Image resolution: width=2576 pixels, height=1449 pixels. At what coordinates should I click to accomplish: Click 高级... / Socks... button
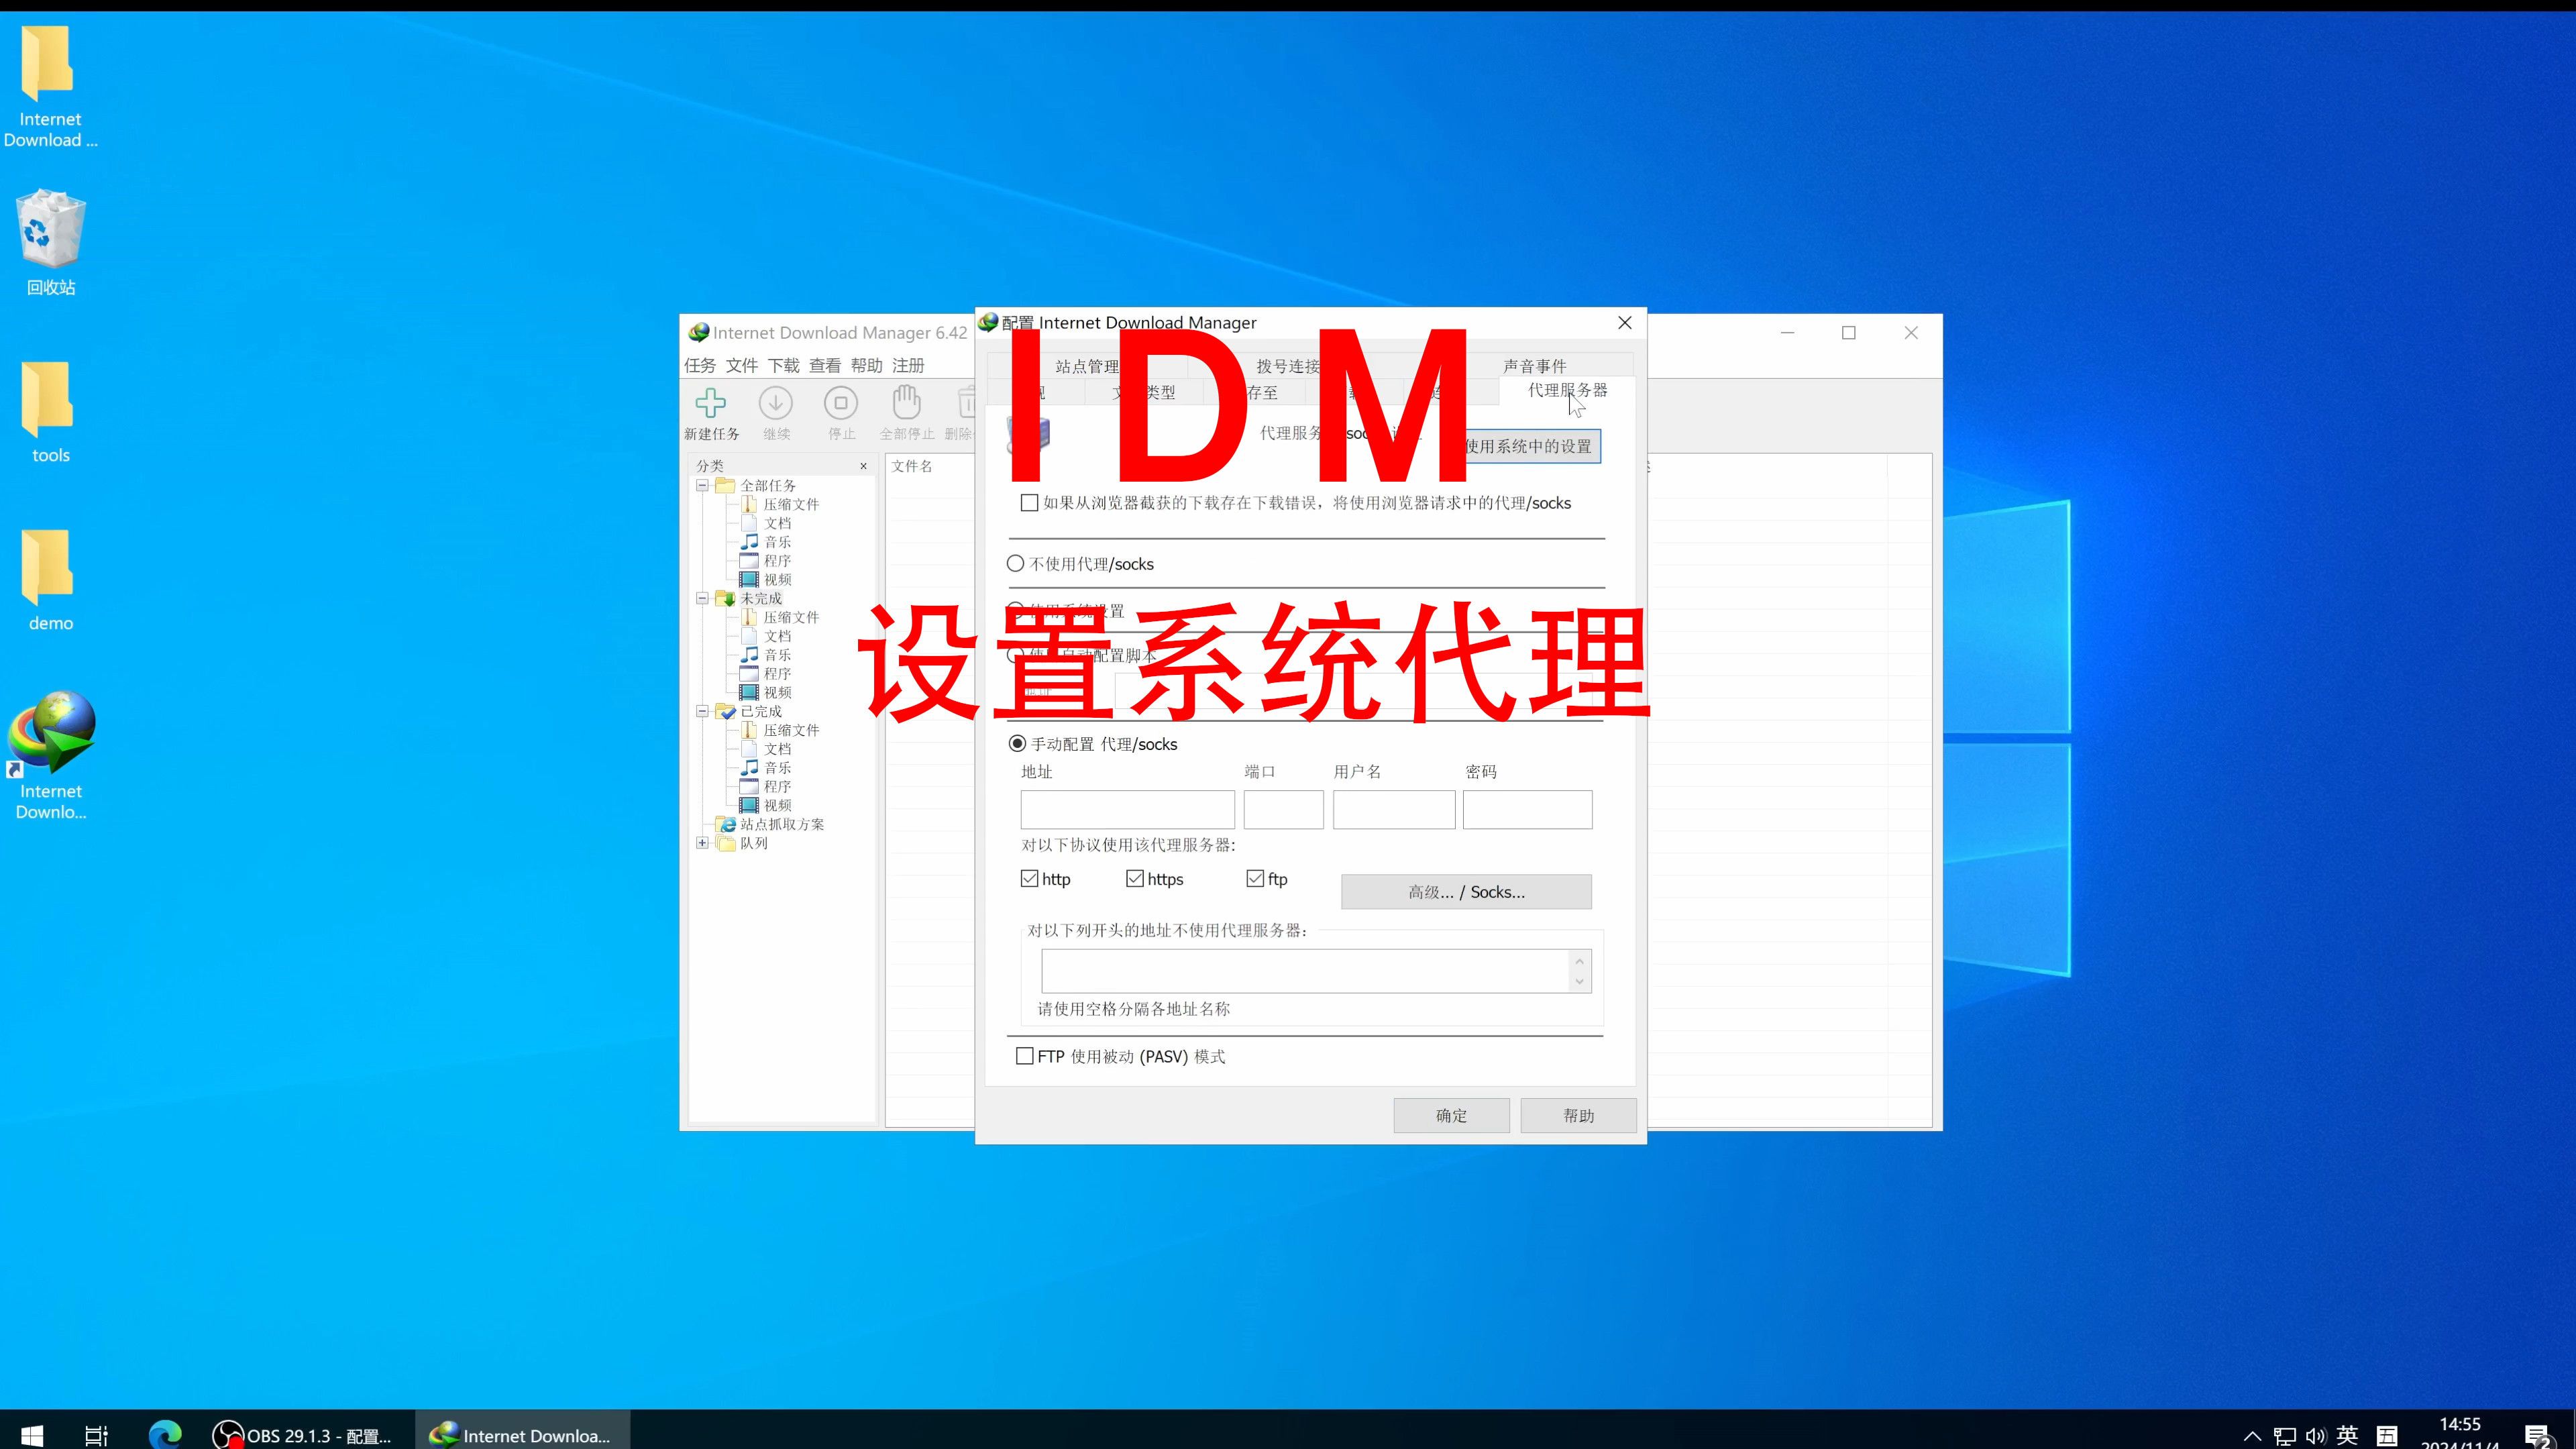click(1466, 892)
